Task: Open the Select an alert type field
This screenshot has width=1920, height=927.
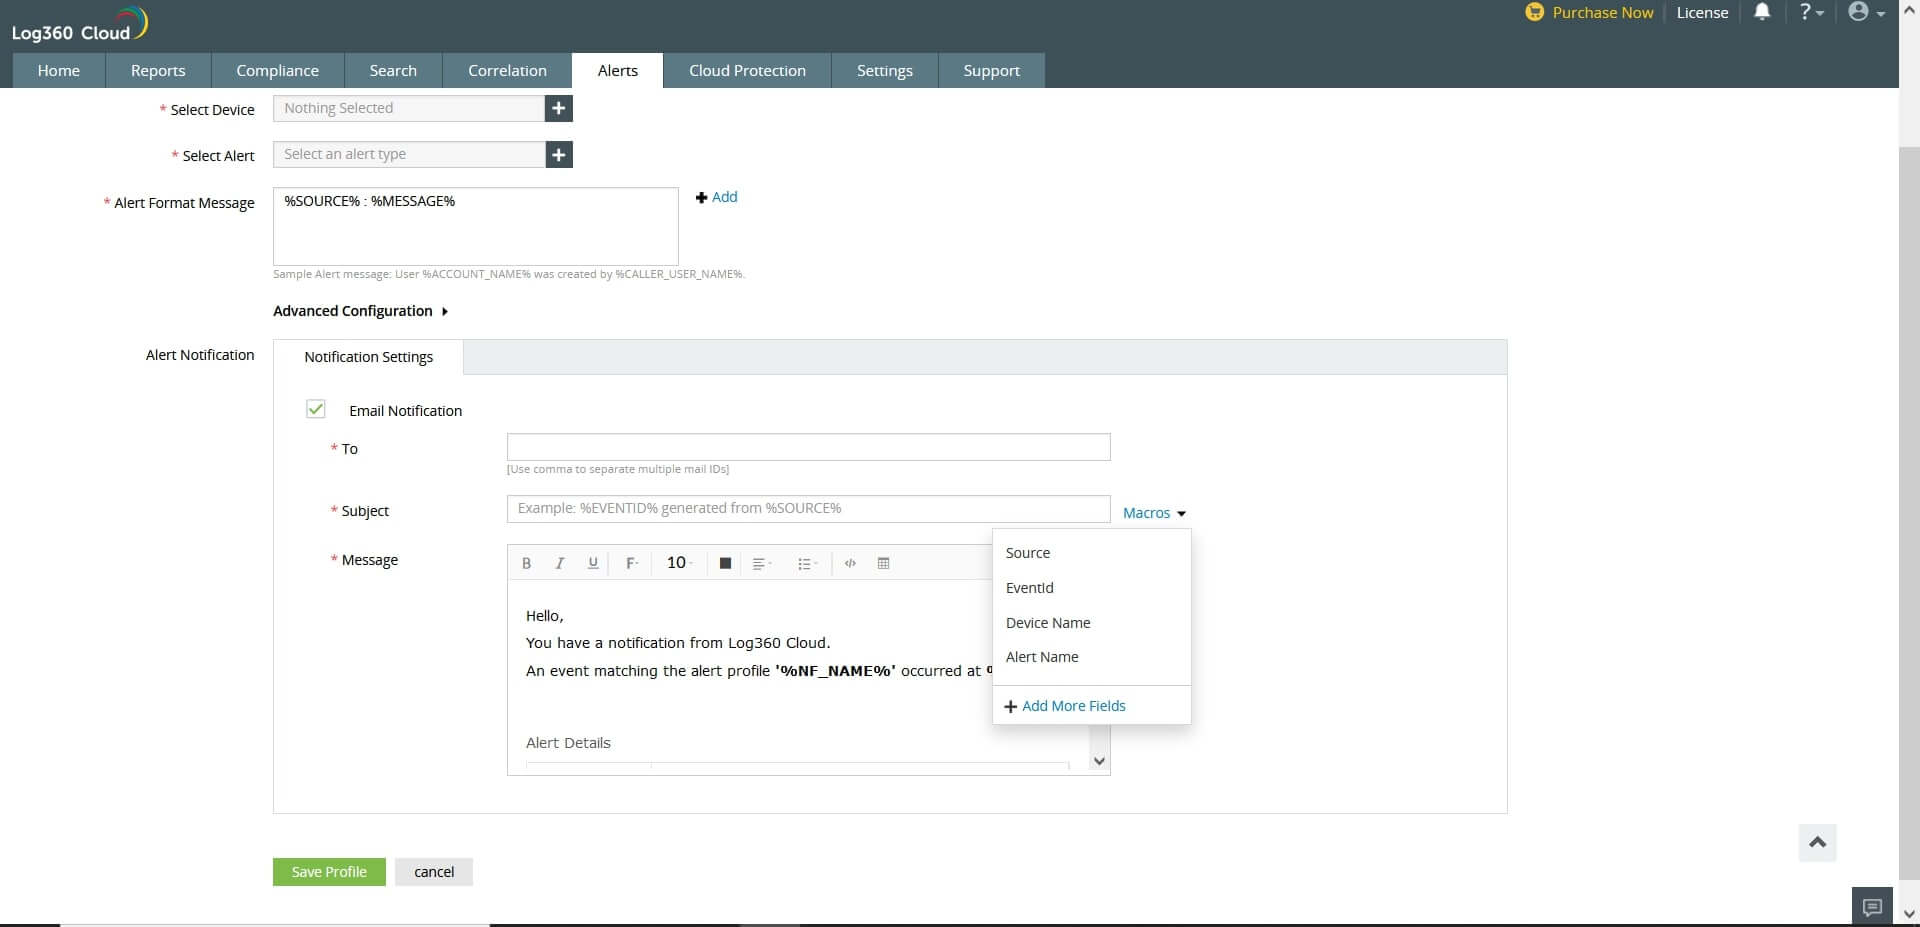Action: tap(409, 154)
